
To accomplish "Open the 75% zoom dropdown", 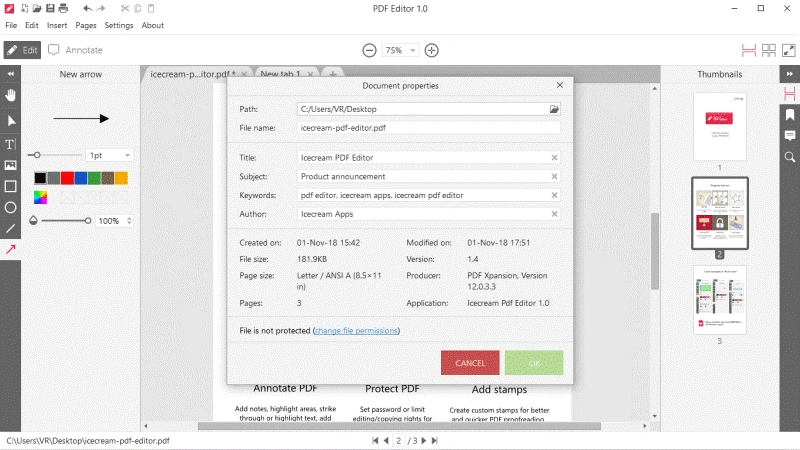I will 412,50.
